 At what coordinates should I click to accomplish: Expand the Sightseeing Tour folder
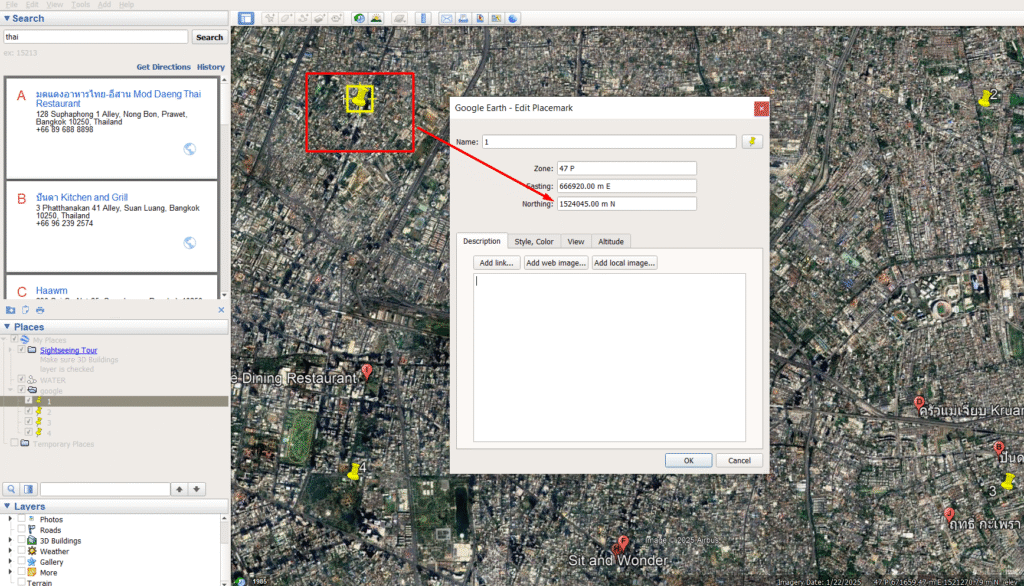10,350
